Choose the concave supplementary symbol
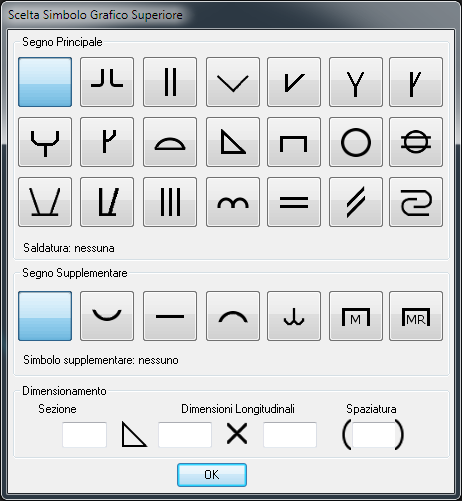The height and width of the screenshot is (501, 462). (x=107, y=316)
